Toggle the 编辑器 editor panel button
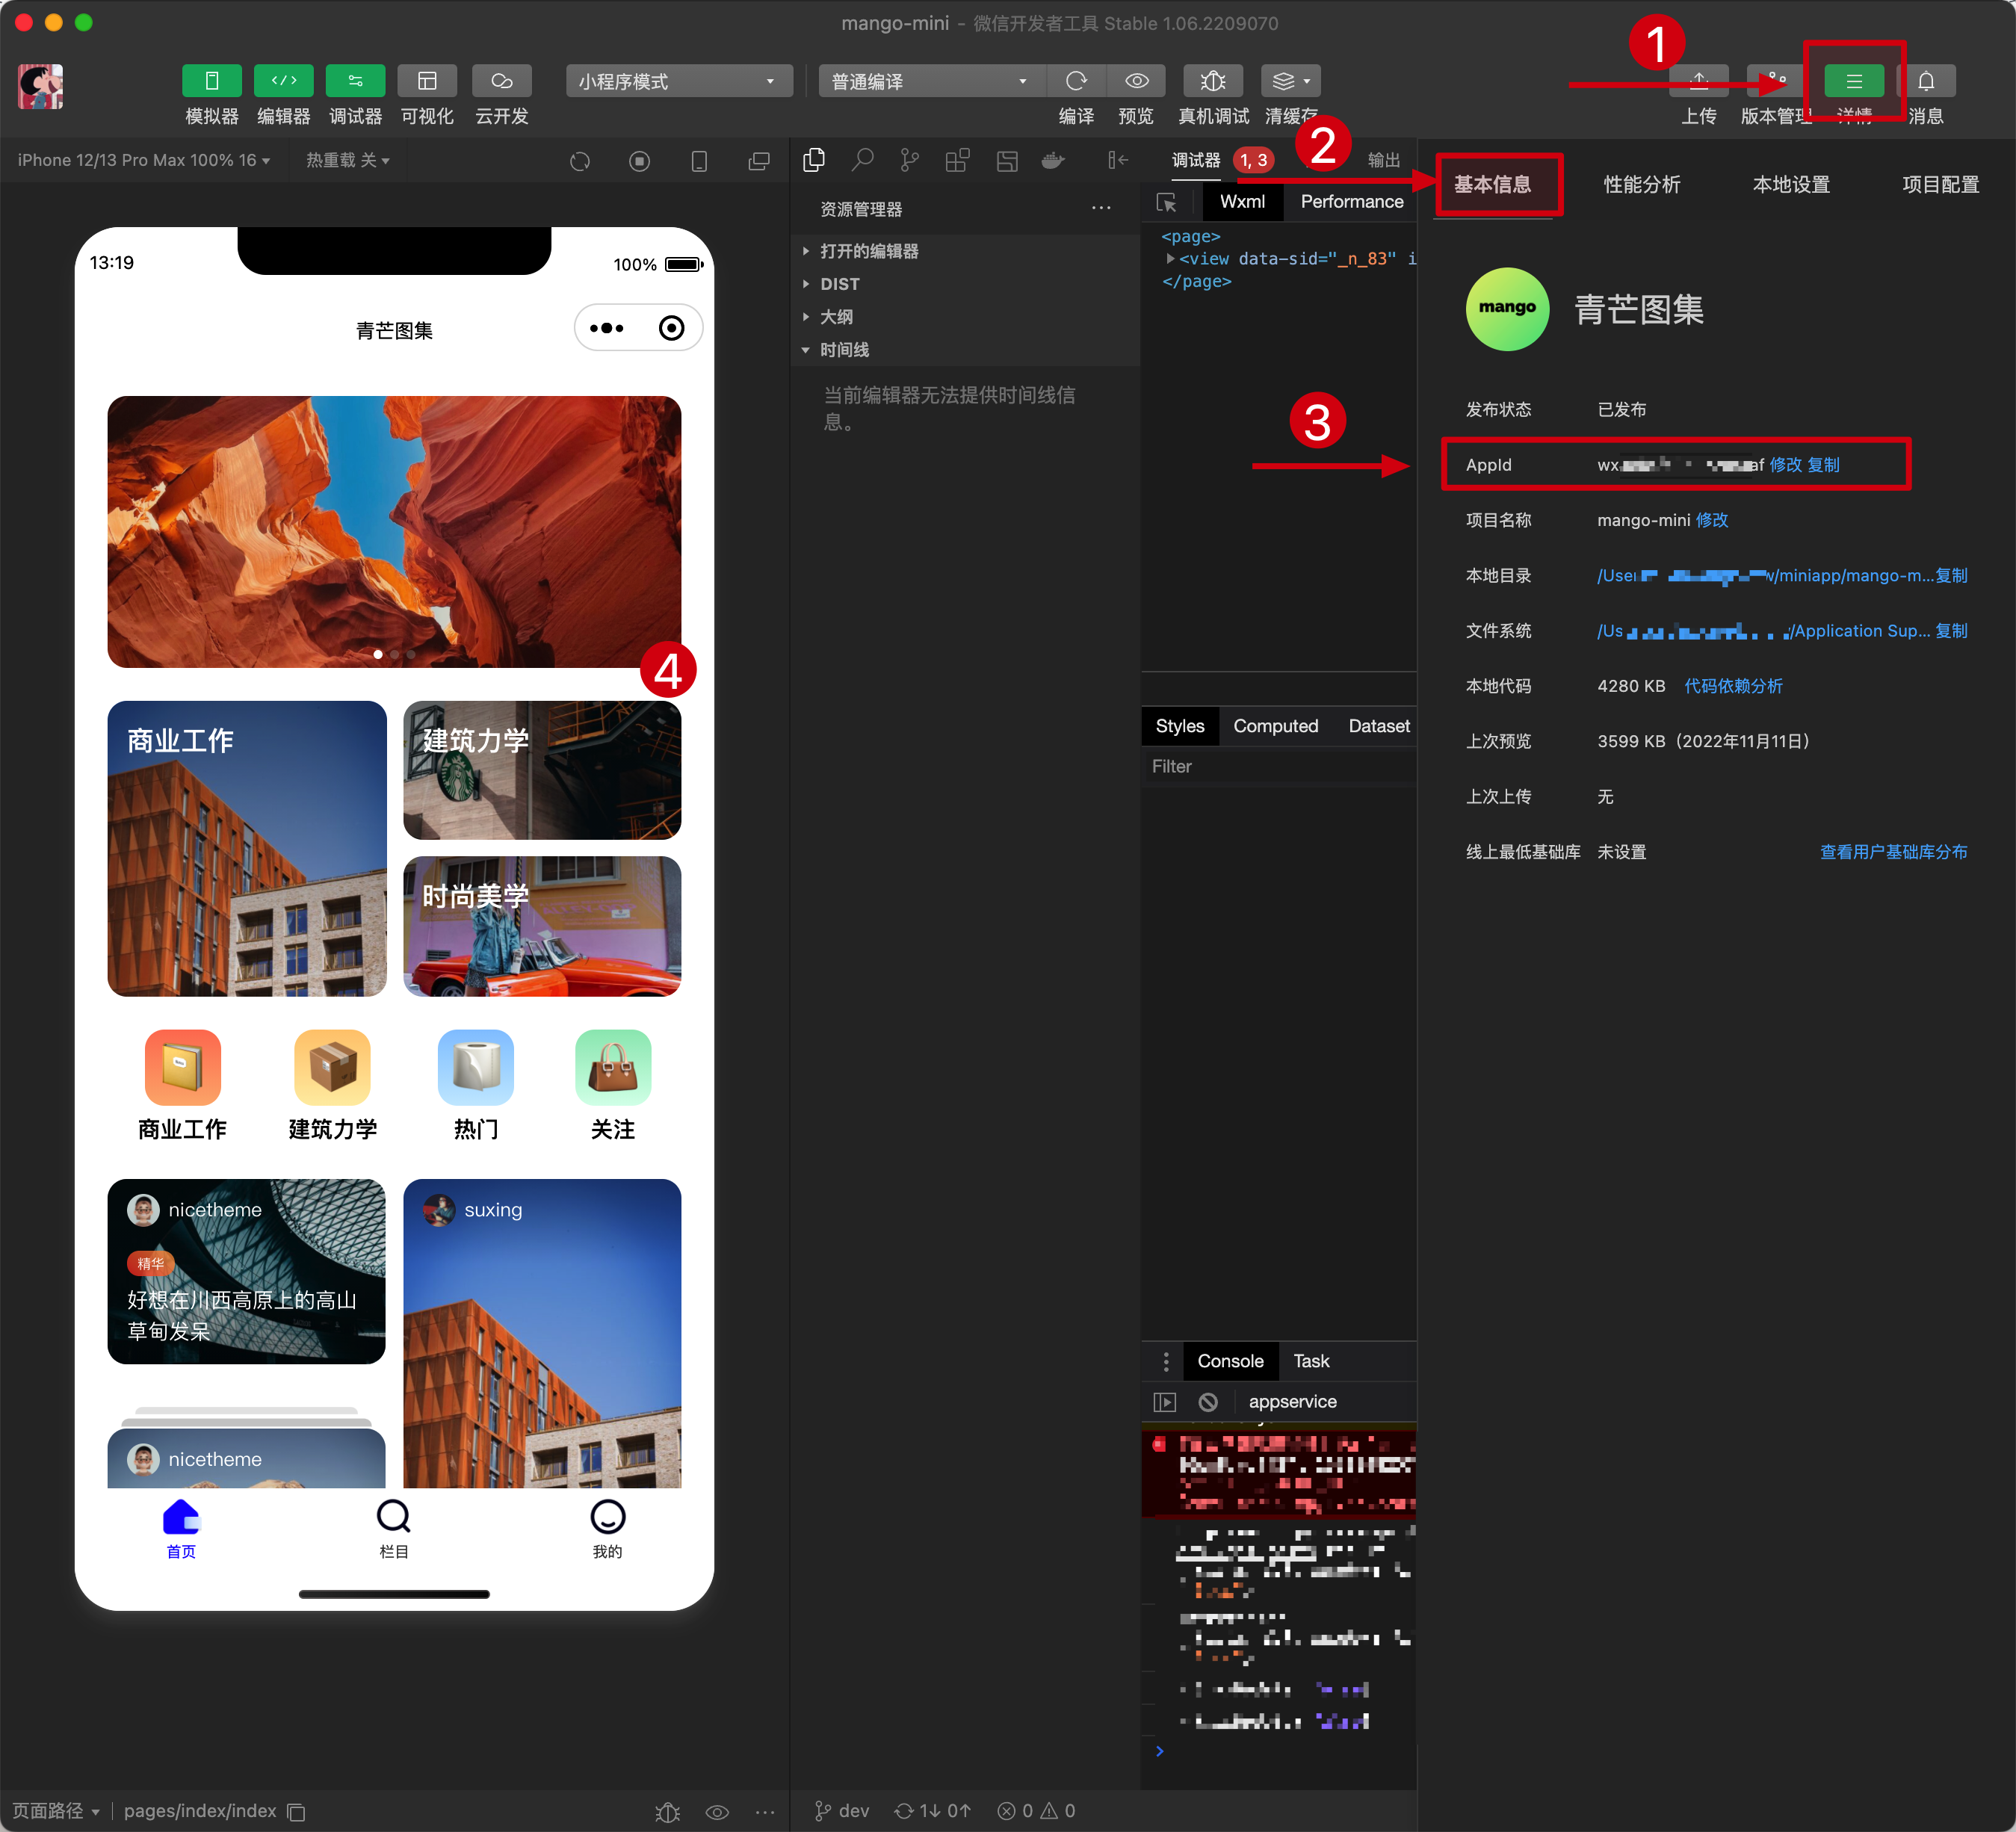Viewport: 2016px width, 1832px height. (x=283, y=80)
